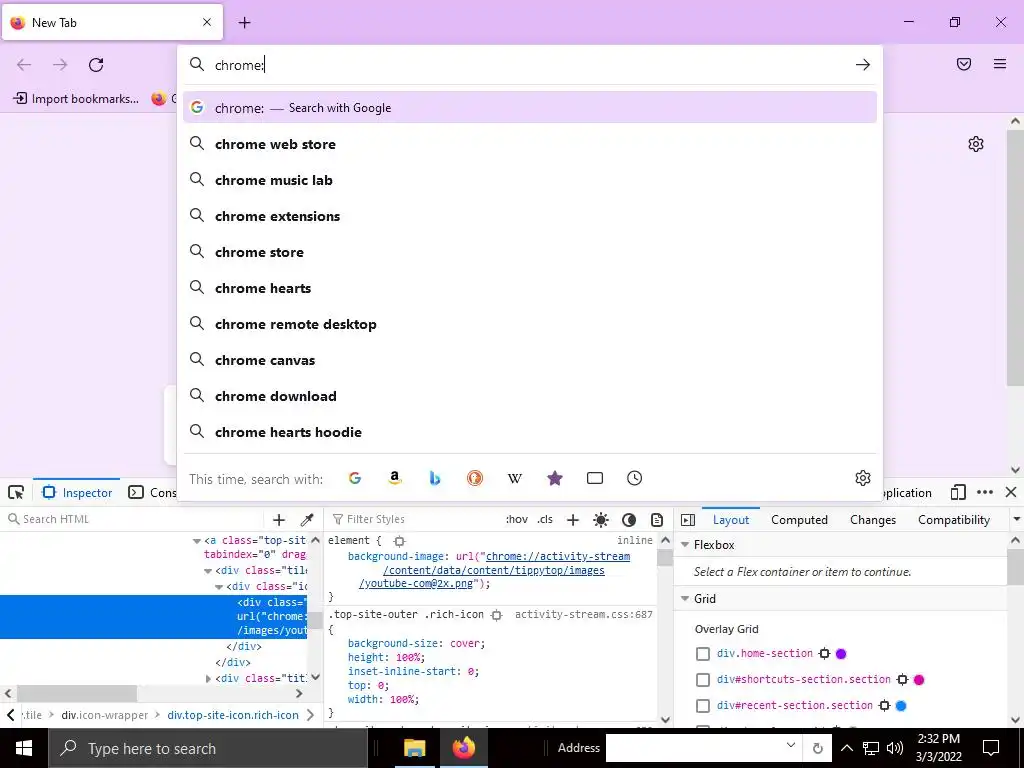Search this time with Bing icon
1024x768 pixels.
[x=435, y=478]
